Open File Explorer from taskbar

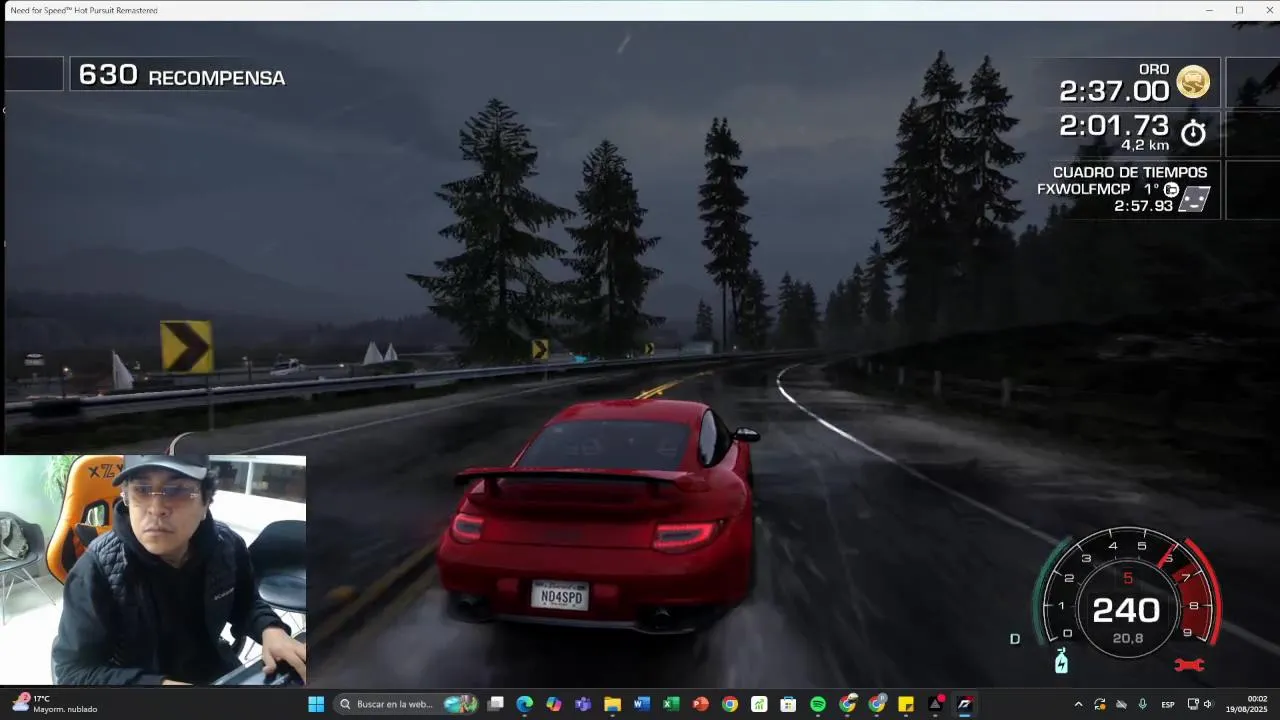612,704
